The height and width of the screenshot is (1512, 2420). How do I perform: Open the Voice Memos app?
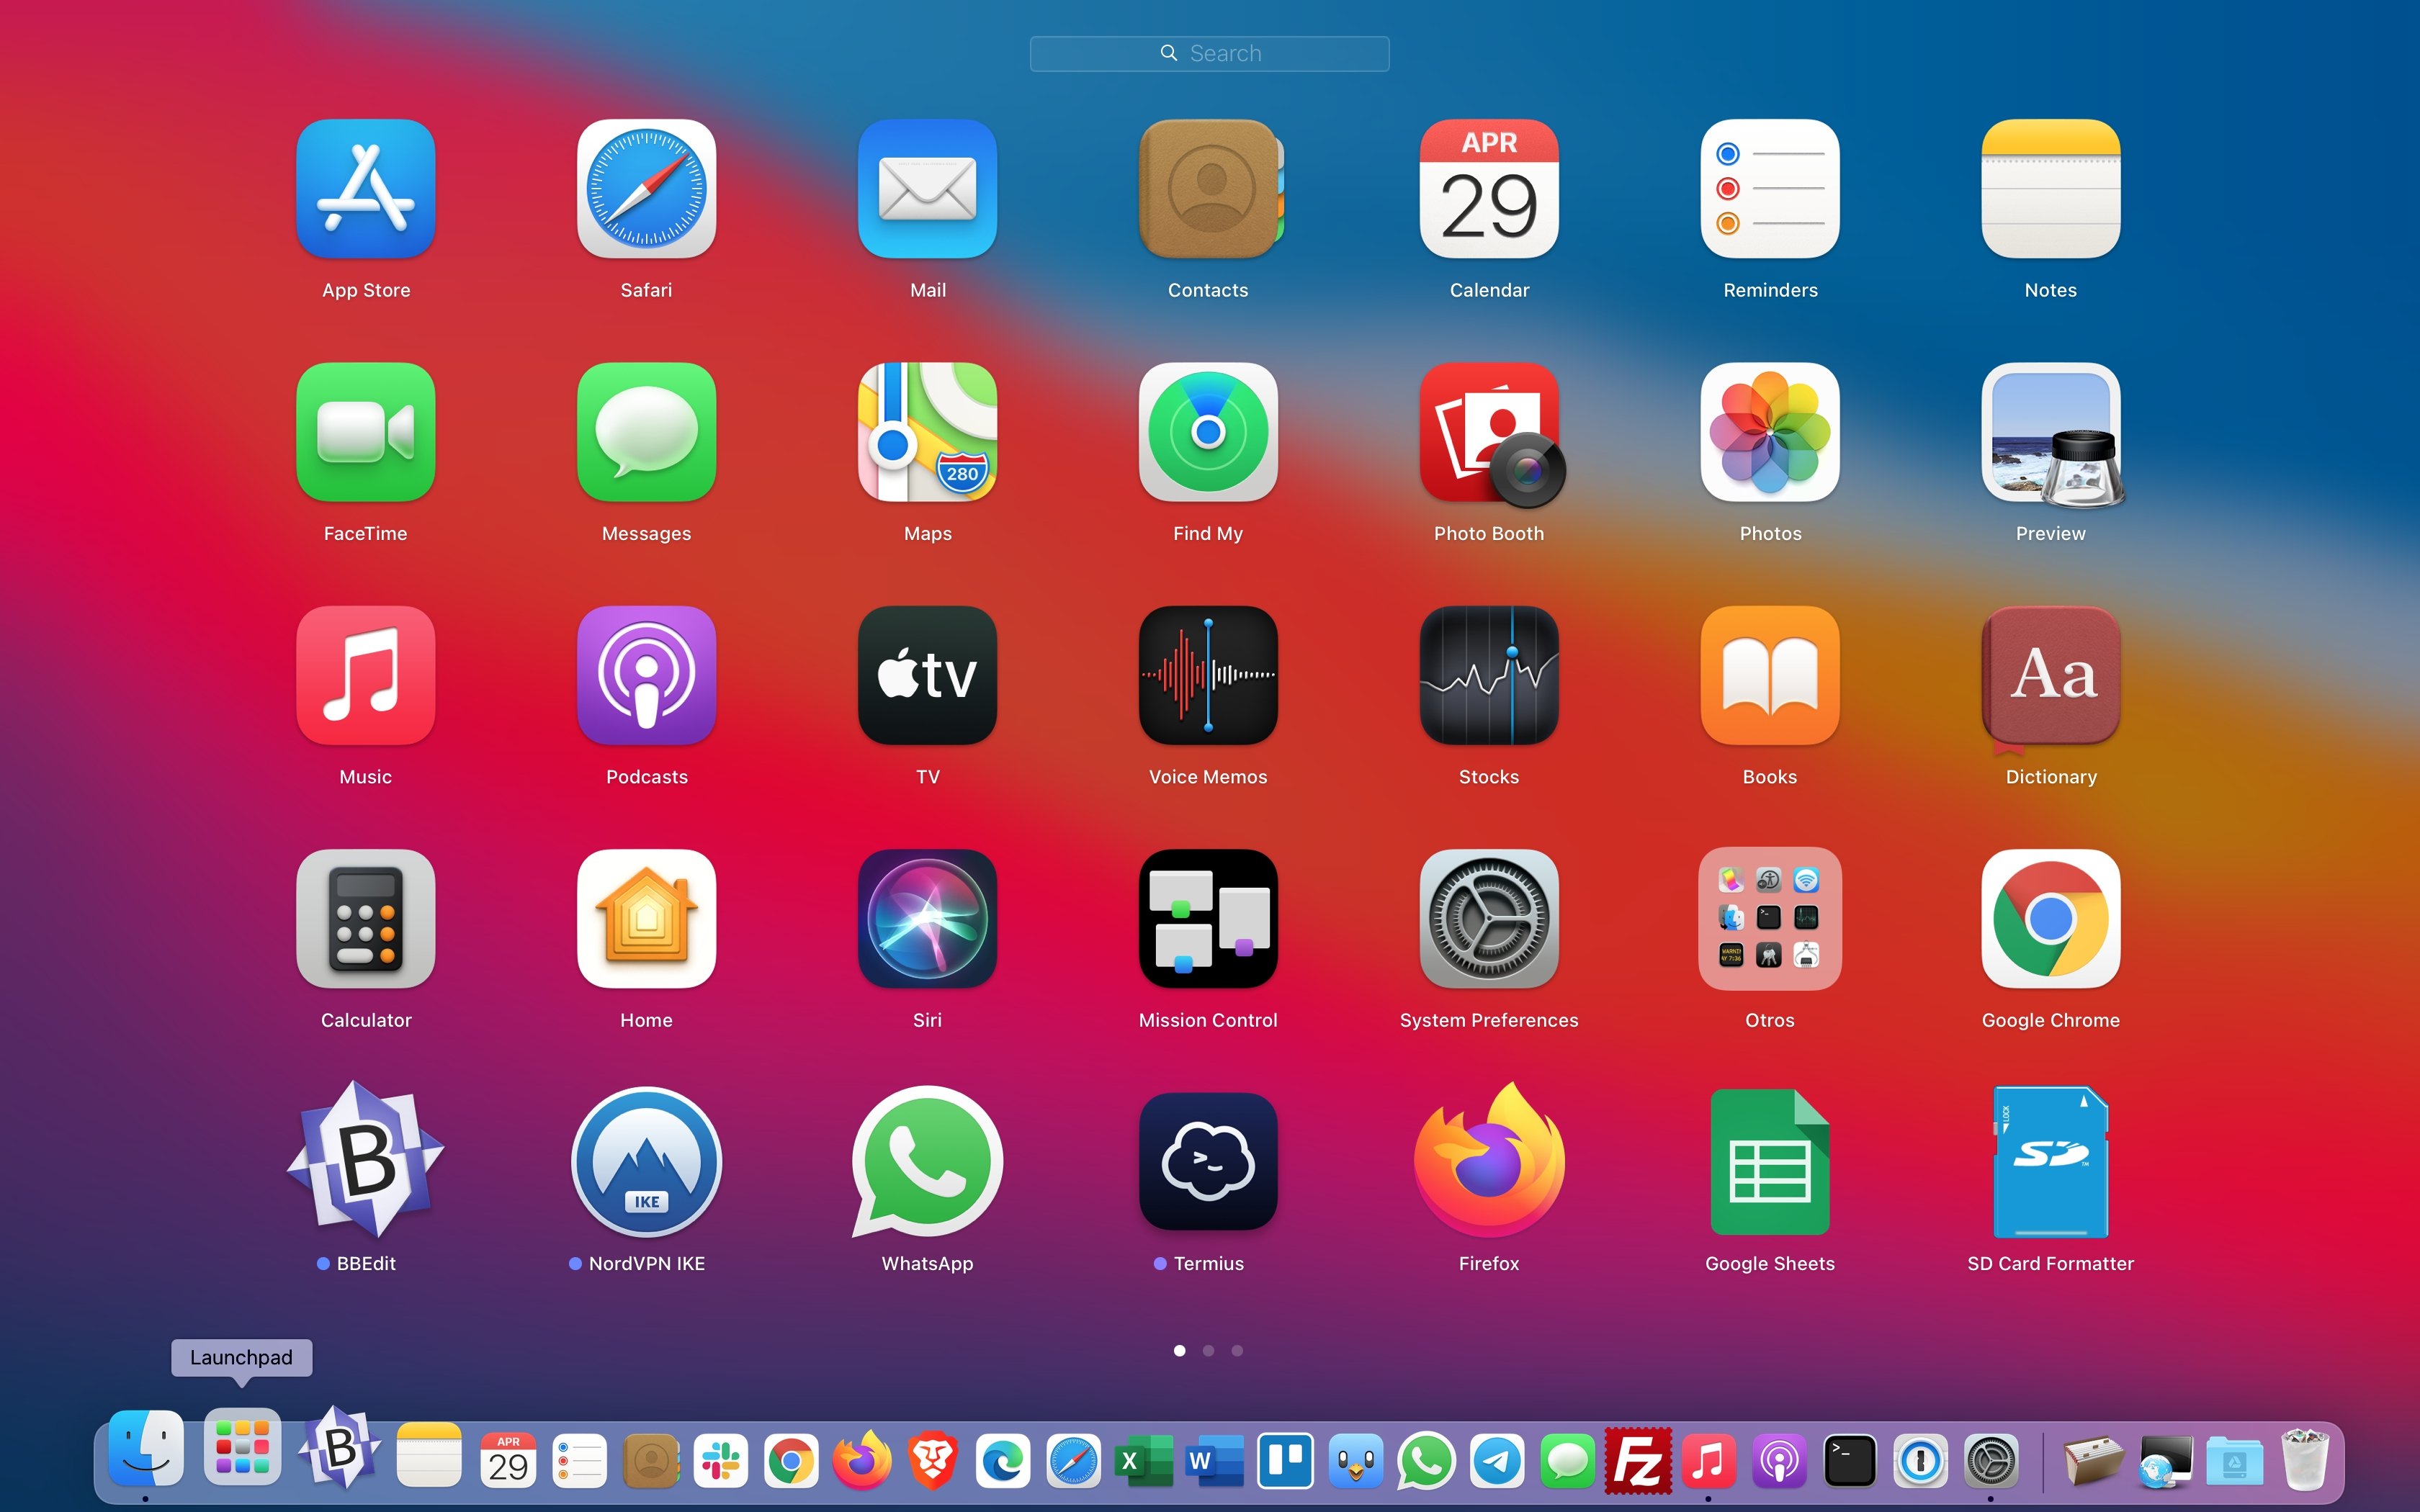[1207, 675]
